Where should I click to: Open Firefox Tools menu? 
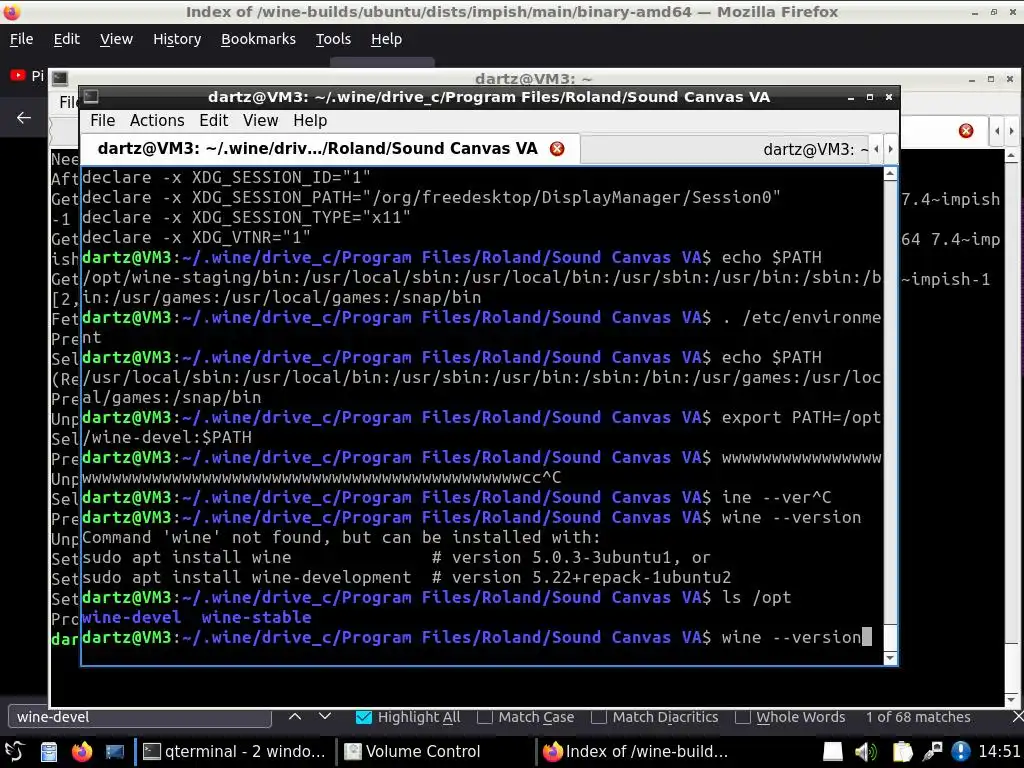[x=333, y=39]
